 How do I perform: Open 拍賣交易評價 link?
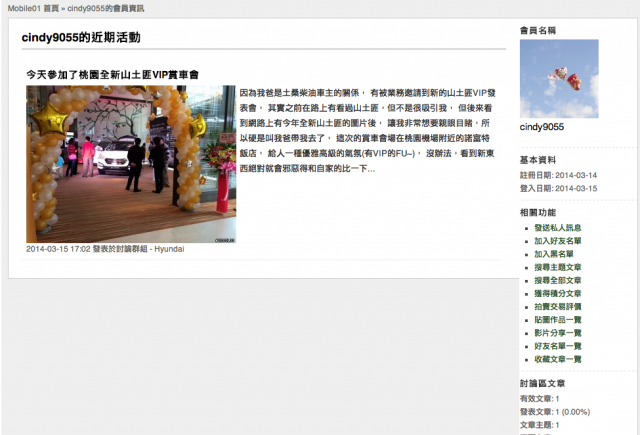tap(558, 306)
